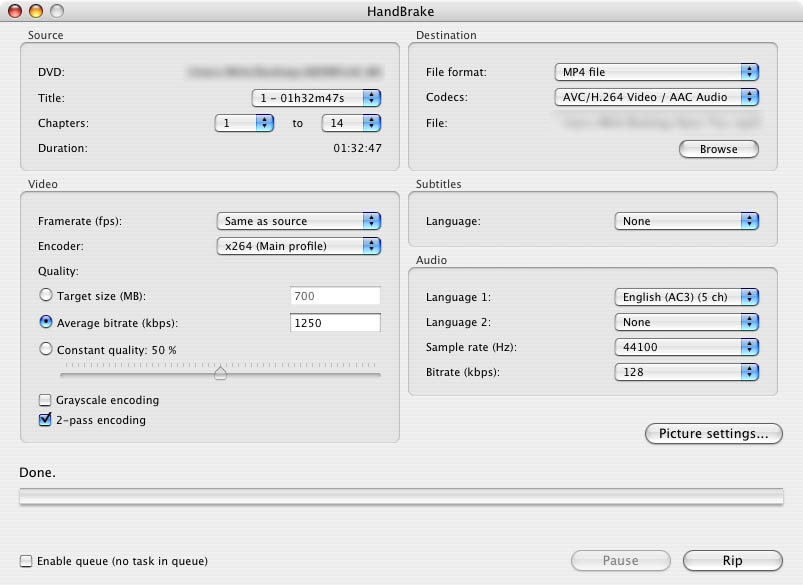Image resolution: width=803 pixels, height=585 pixels.
Task: Enable Grayscale encoding checkbox
Action: 45,400
